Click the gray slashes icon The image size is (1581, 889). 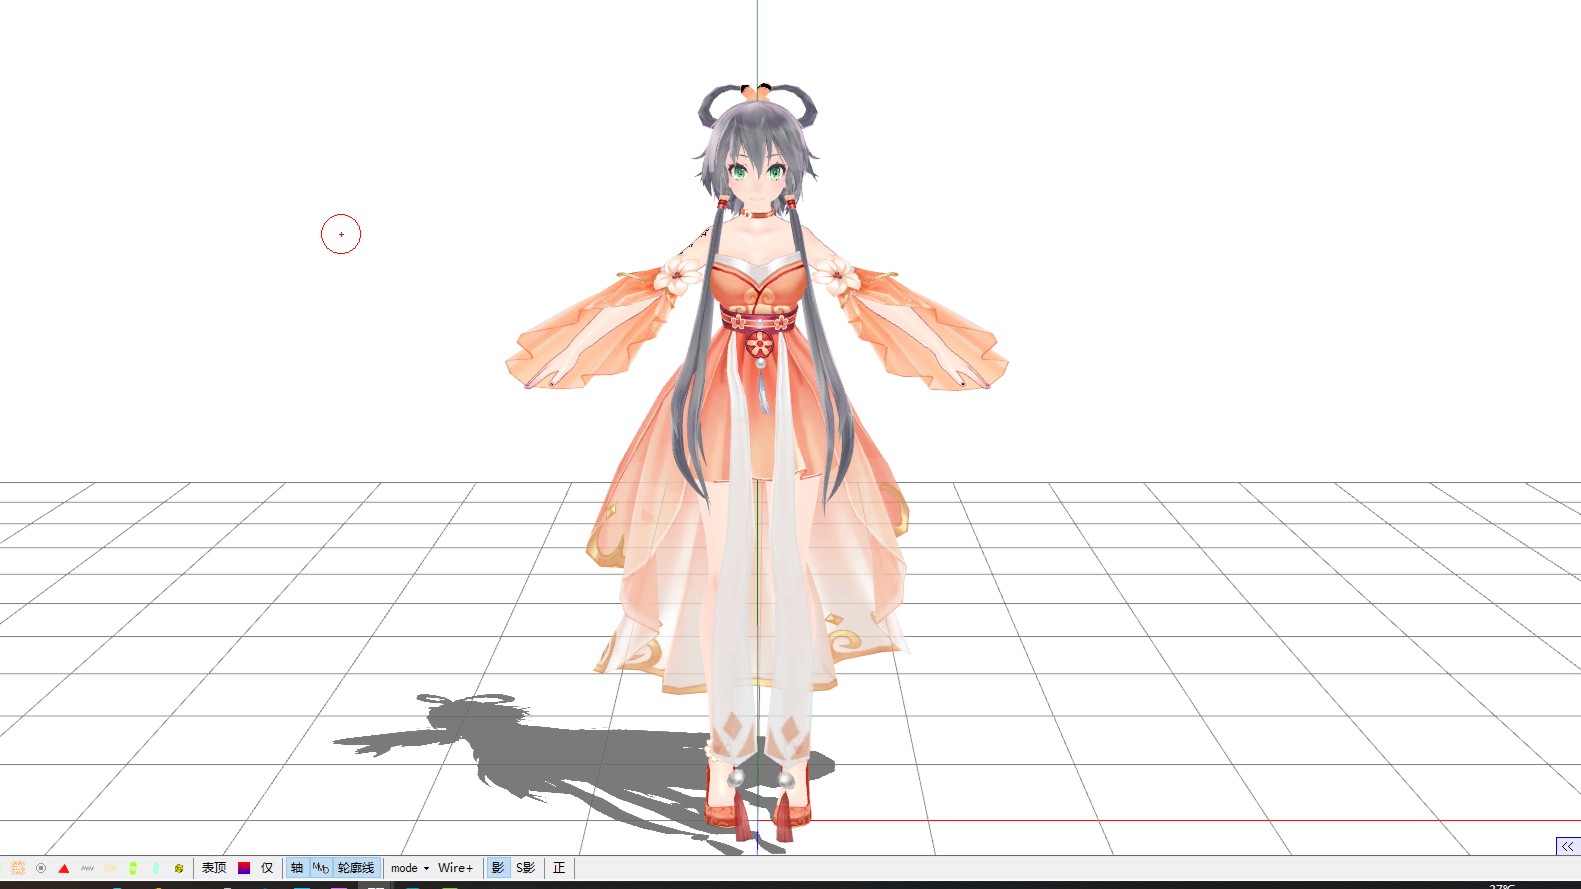pyautogui.click(x=87, y=868)
